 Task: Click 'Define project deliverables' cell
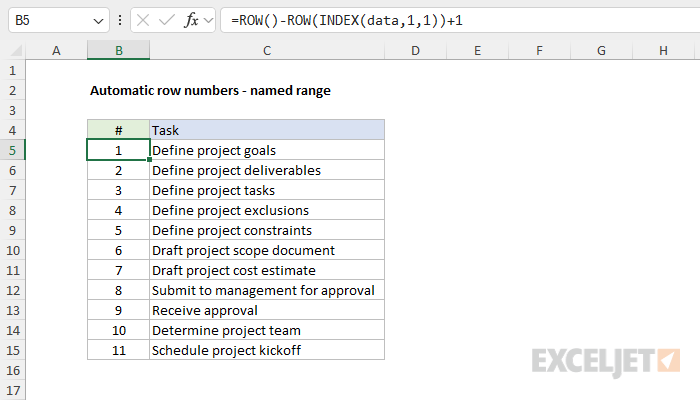(x=267, y=170)
